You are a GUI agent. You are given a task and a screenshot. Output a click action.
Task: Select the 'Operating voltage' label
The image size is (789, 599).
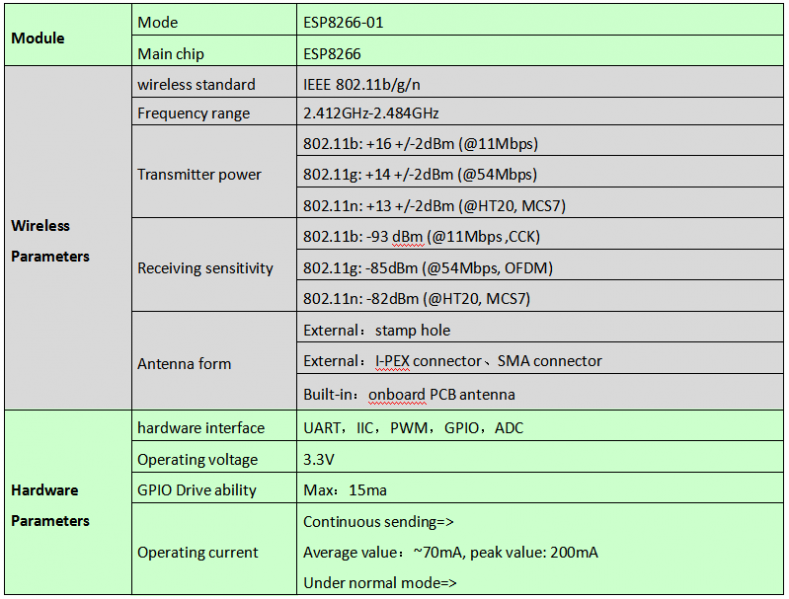point(214,457)
